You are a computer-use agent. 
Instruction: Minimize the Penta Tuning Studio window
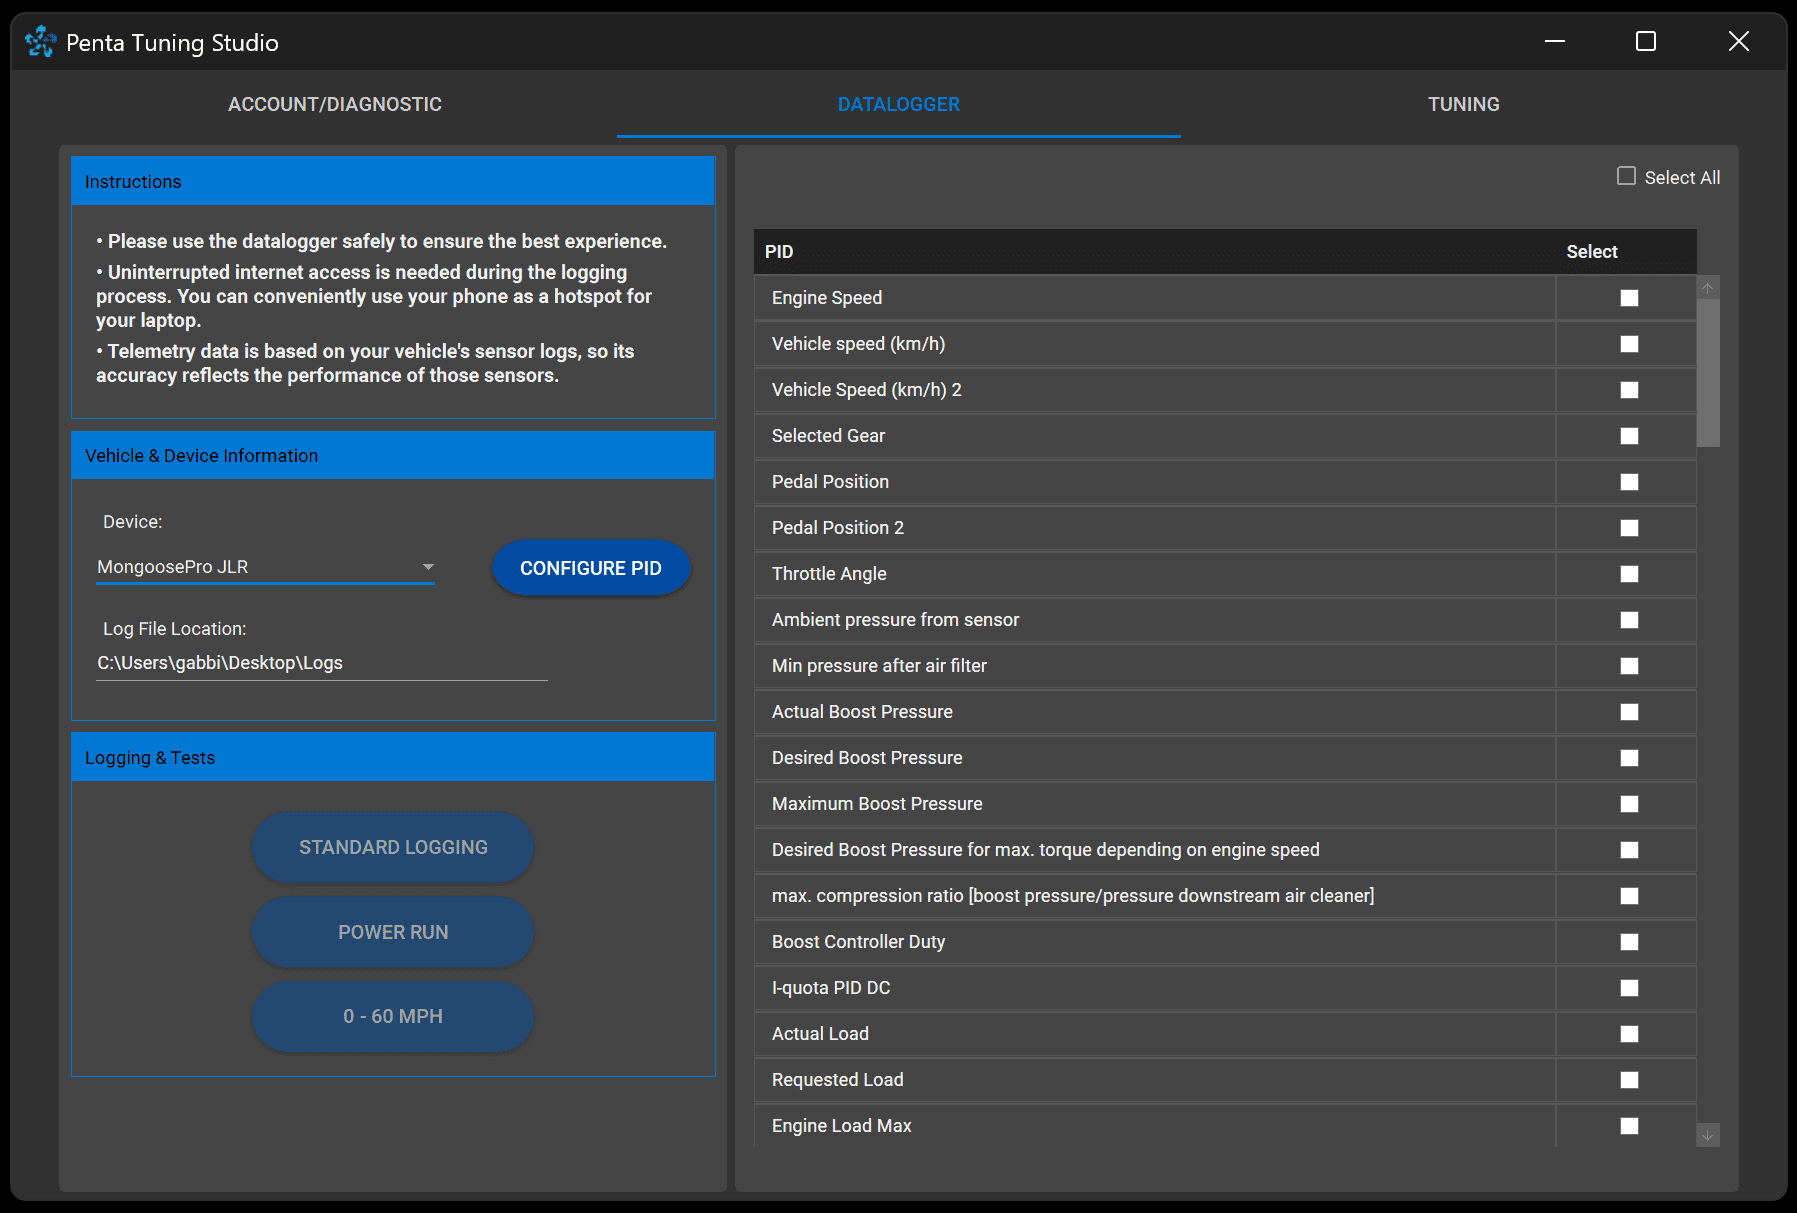coord(1555,41)
